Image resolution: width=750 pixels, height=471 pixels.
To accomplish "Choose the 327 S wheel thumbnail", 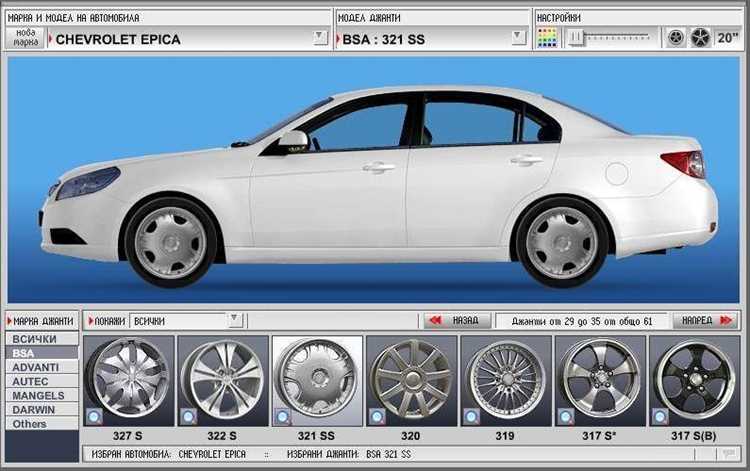I will pos(129,380).
